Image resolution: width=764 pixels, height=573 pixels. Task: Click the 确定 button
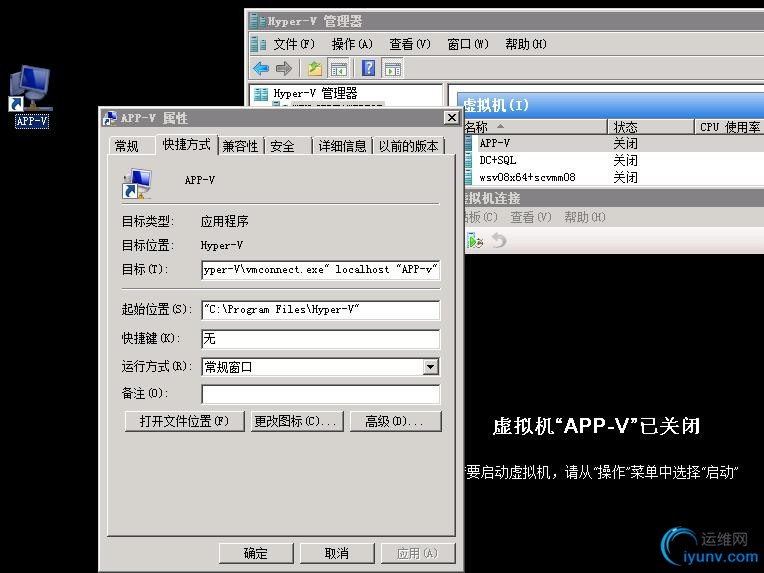point(256,554)
